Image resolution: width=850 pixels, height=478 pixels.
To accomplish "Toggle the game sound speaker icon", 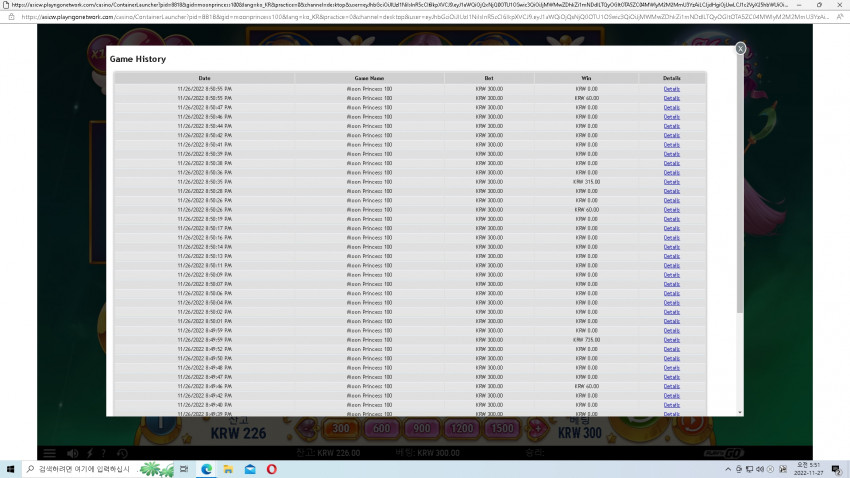I will (72, 453).
